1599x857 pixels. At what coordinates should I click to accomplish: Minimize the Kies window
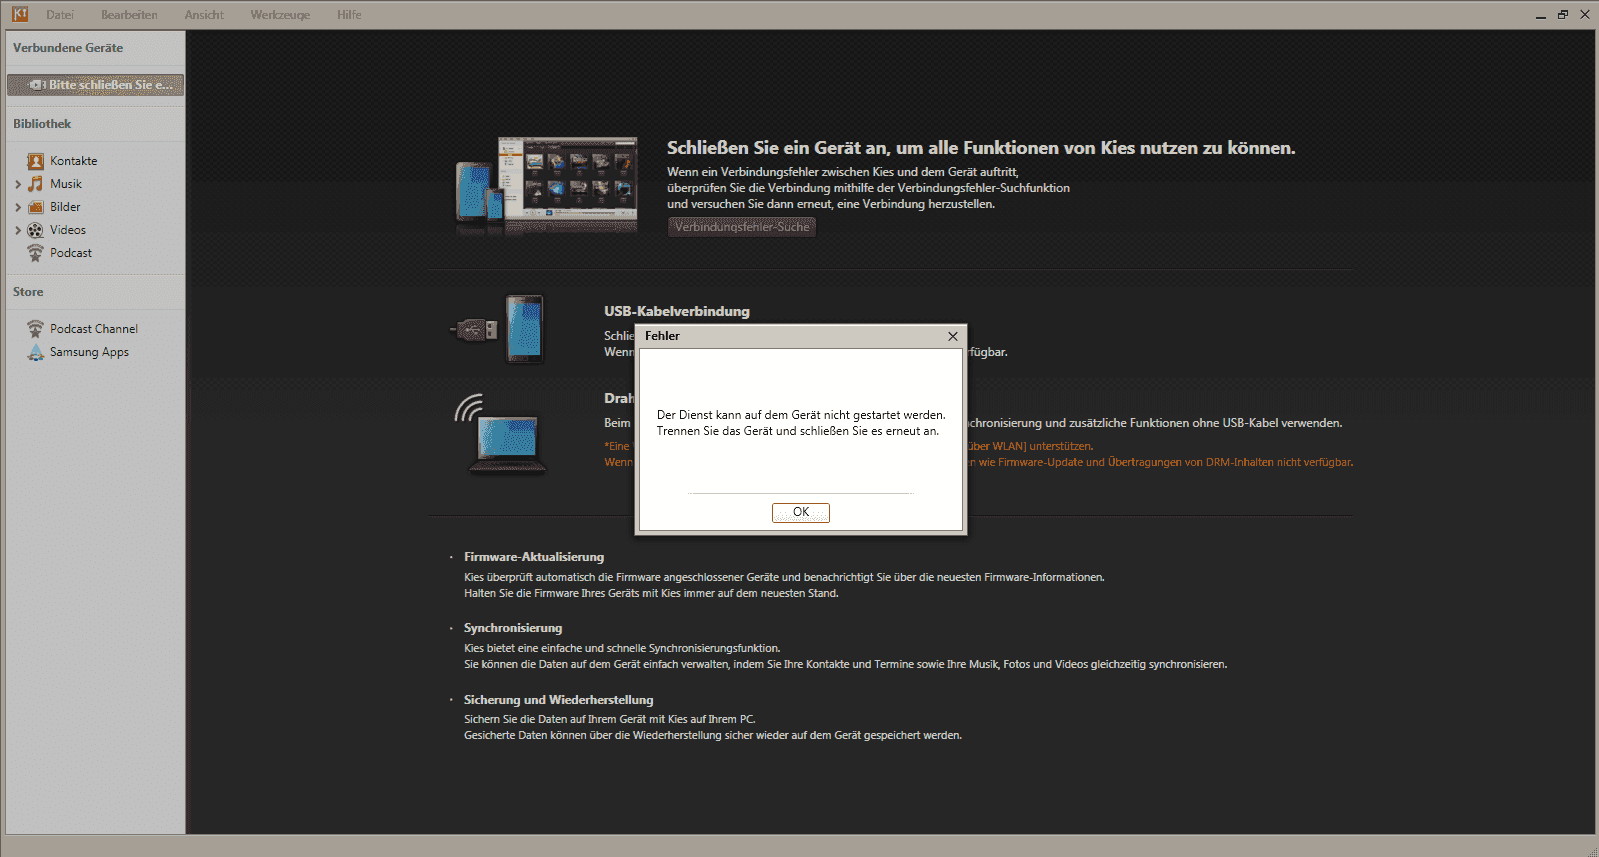click(1541, 15)
